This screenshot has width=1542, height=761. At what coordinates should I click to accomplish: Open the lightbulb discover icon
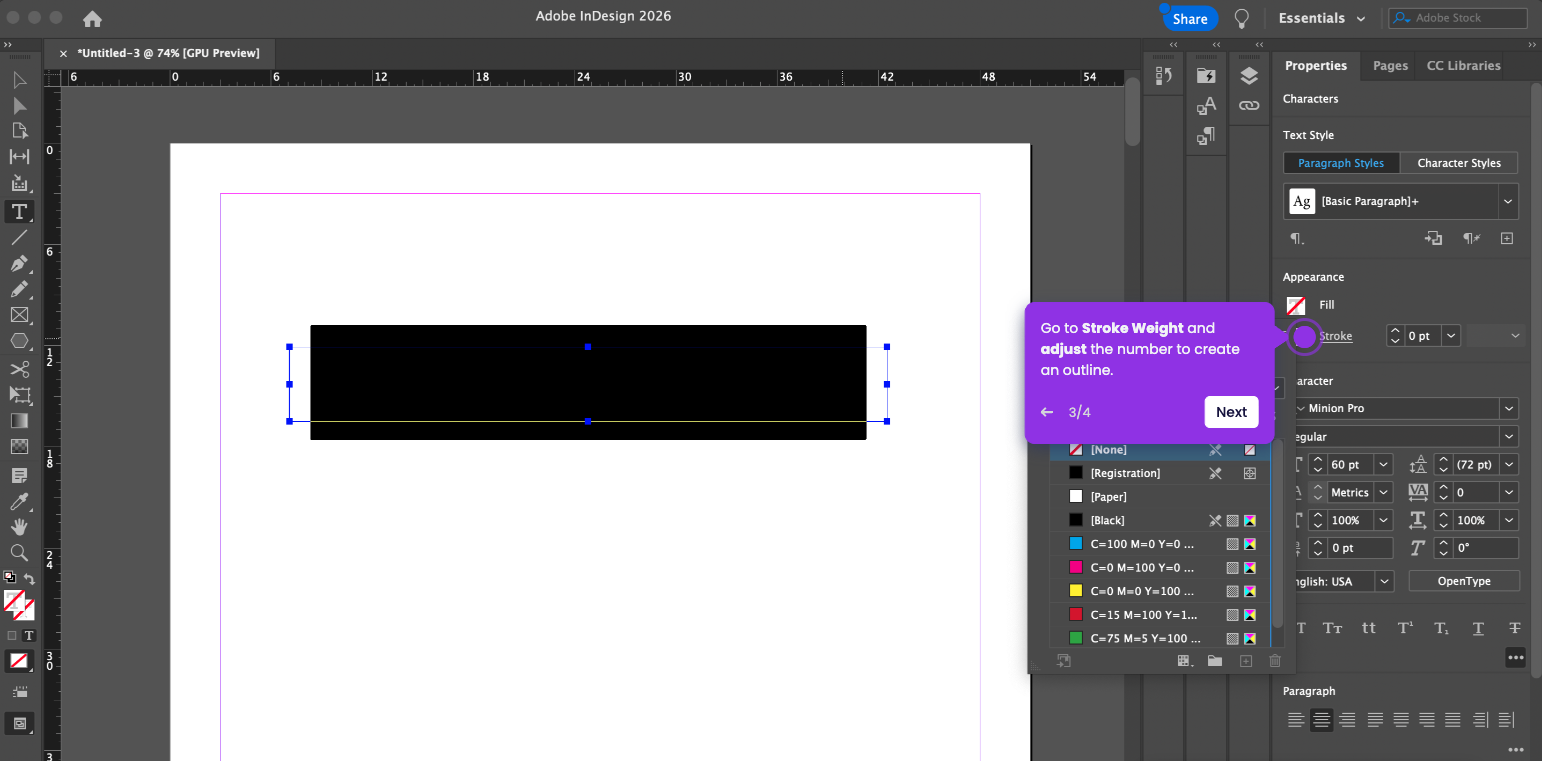point(1242,18)
